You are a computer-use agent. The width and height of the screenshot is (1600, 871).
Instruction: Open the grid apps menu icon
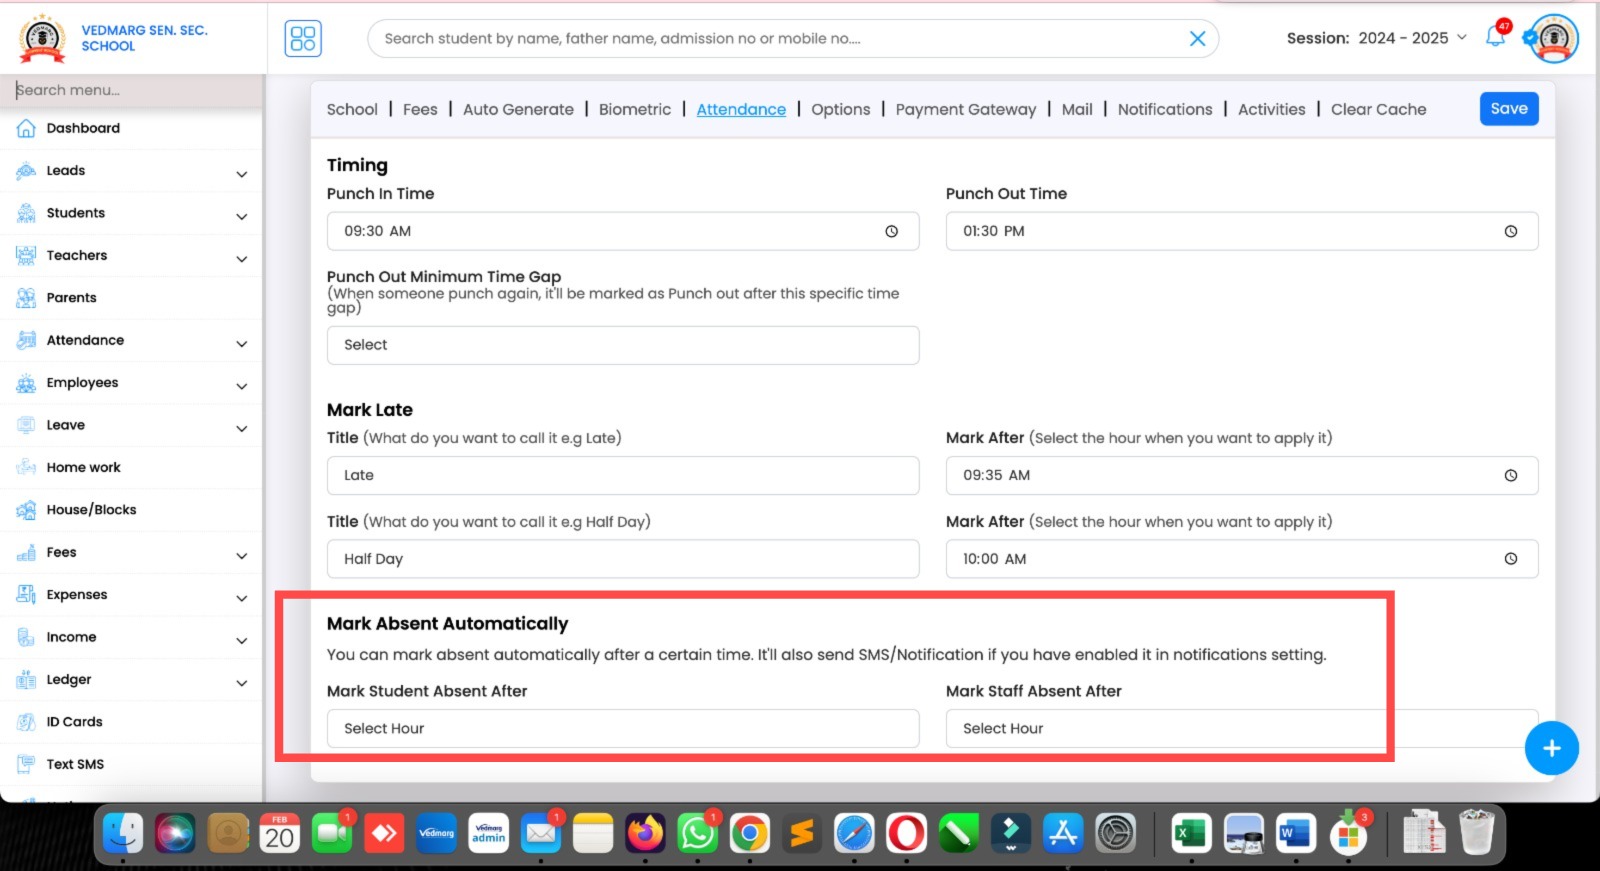303,39
